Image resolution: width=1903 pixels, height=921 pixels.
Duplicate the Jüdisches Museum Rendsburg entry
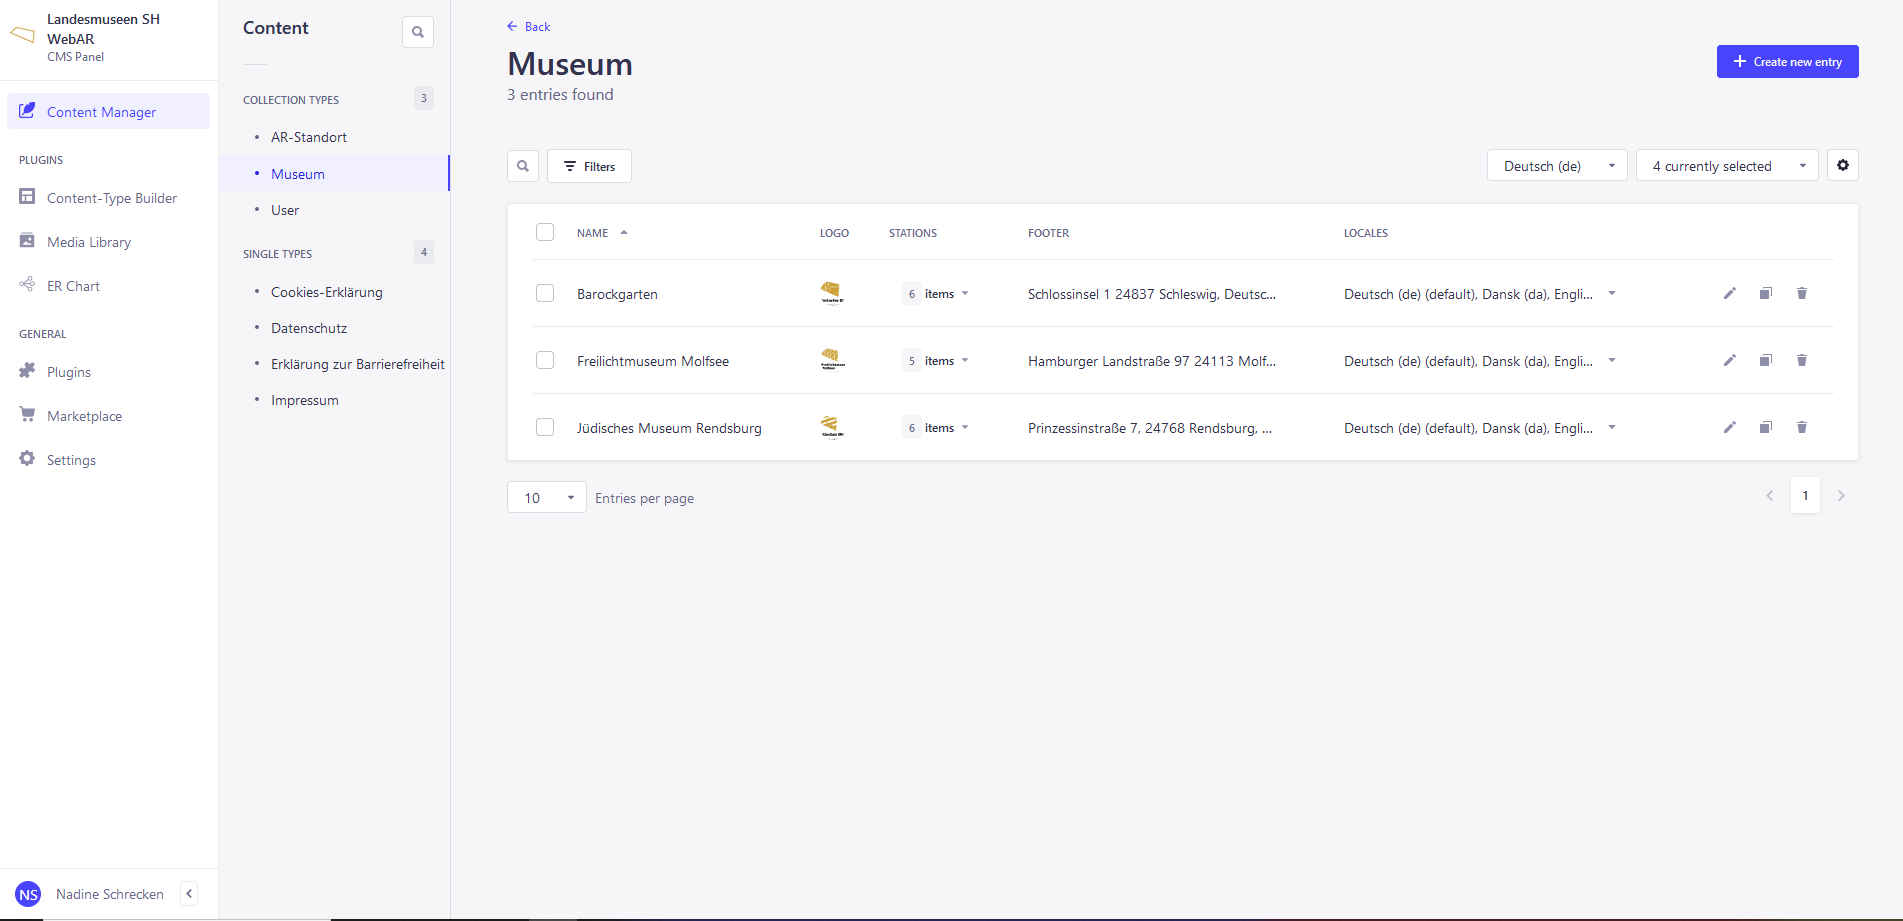1766,427
